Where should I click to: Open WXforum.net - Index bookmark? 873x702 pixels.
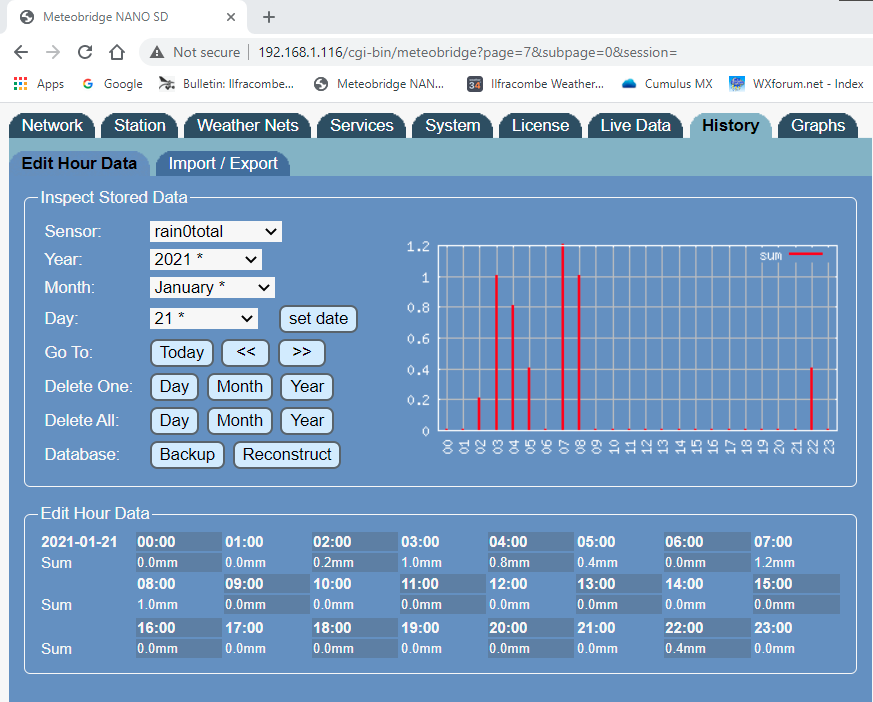click(796, 84)
